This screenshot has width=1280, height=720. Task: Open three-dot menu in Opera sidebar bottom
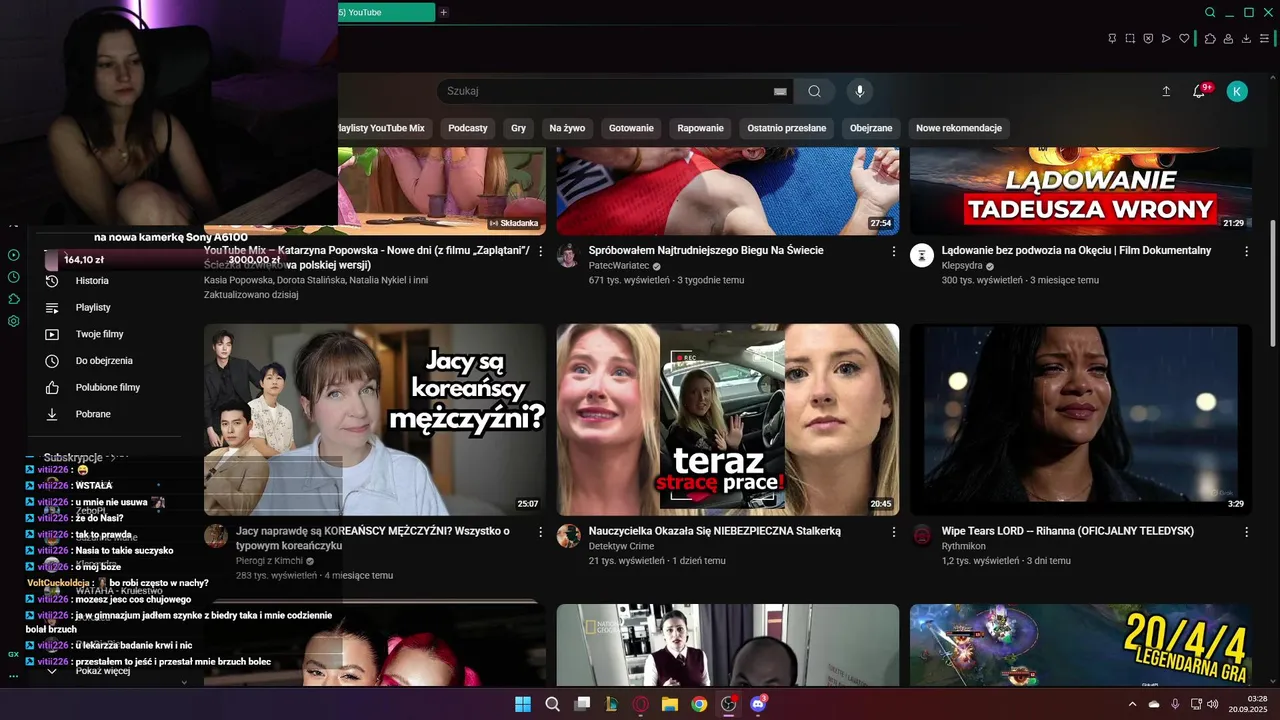click(14, 677)
